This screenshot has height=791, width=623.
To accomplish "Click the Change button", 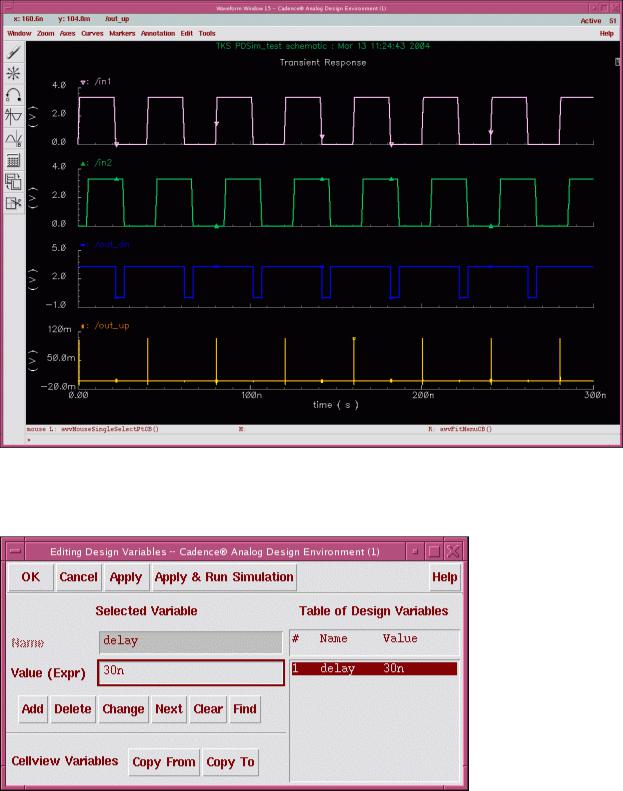I will [x=124, y=709].
